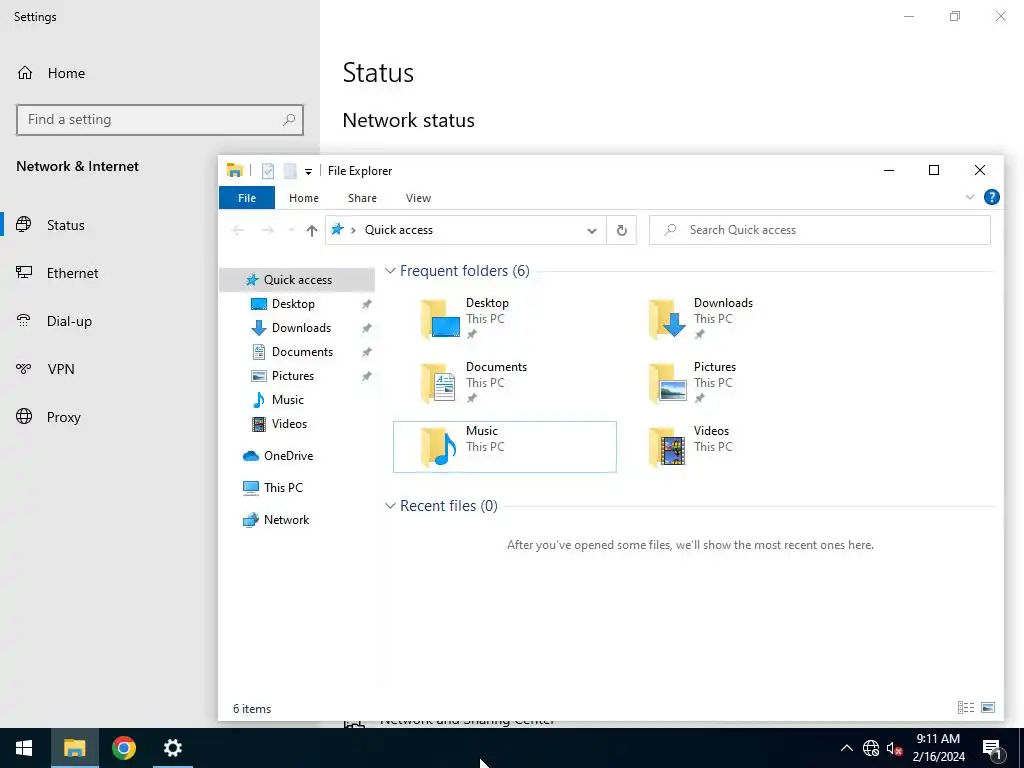Image resolution: width=1024 pixels, height=768 pixels.
Task: Click the File Explorer title bar folder icon
Action: (x=234, y=170)
